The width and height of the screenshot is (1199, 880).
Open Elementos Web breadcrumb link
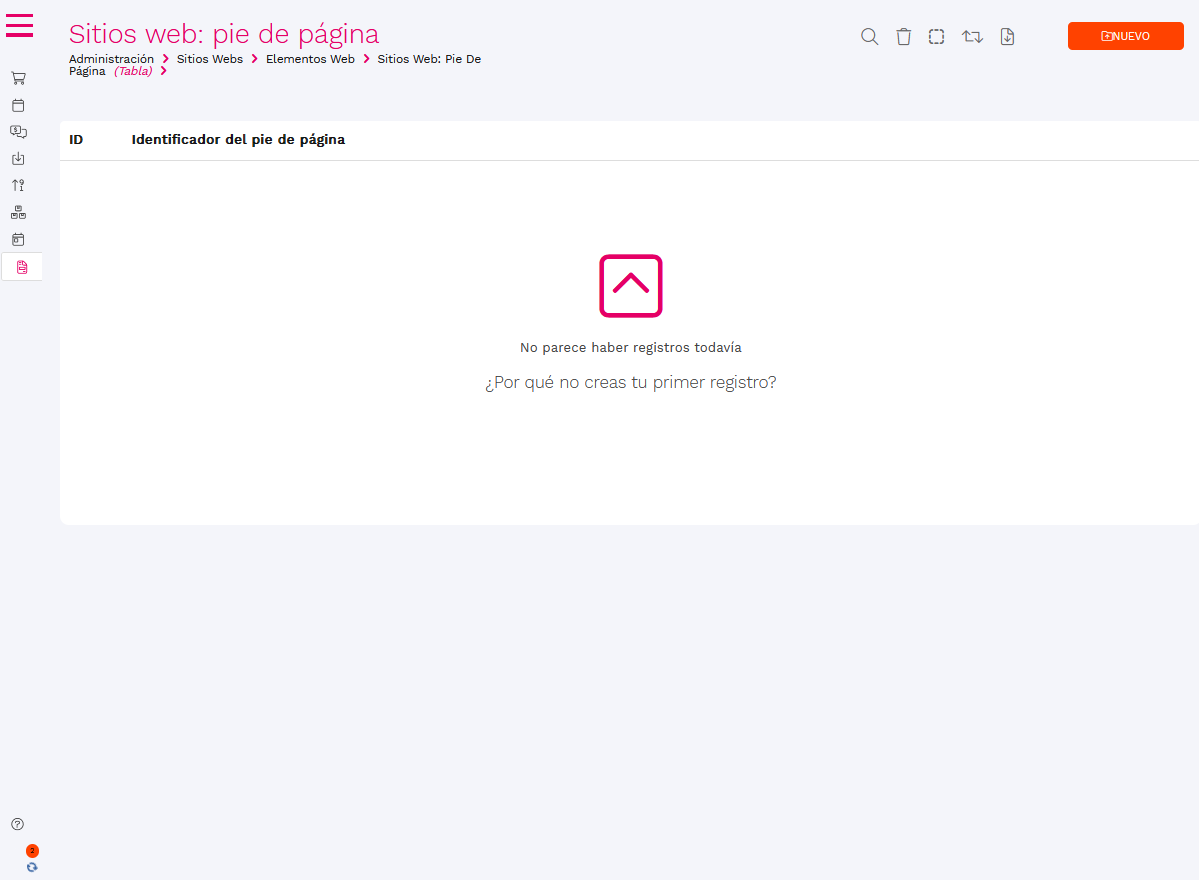pyautogui.click(x=310, y=59)
